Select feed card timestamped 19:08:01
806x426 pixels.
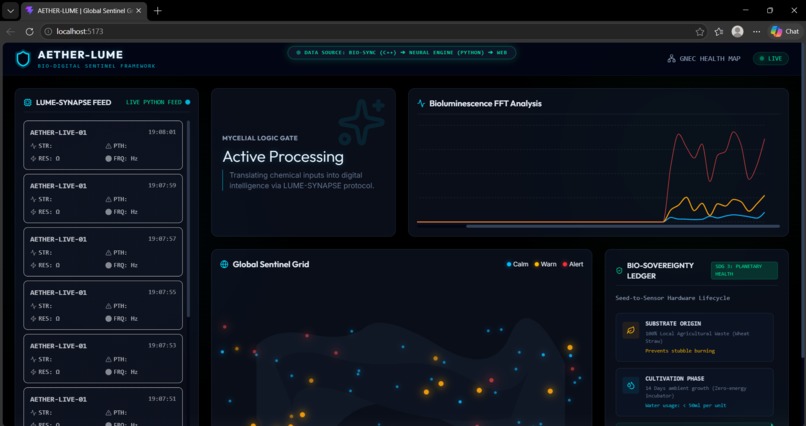click(103, 145)
